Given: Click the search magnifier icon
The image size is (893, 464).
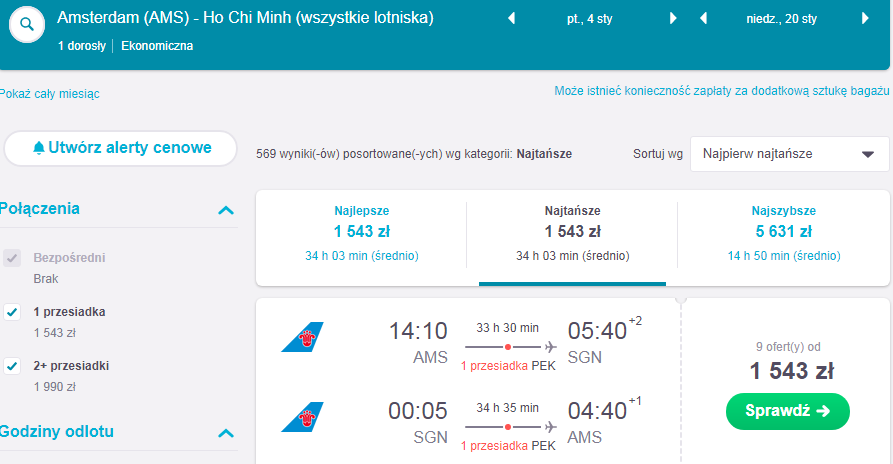Looking at the screenshot, I should coord(27,25).
